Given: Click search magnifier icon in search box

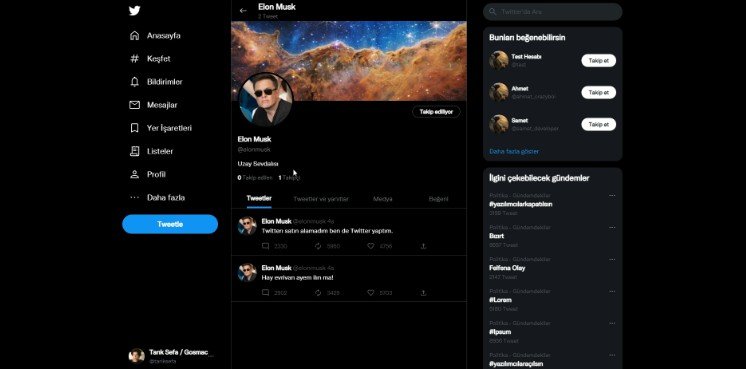Looking at the screenshot, I should pos(493,11).
